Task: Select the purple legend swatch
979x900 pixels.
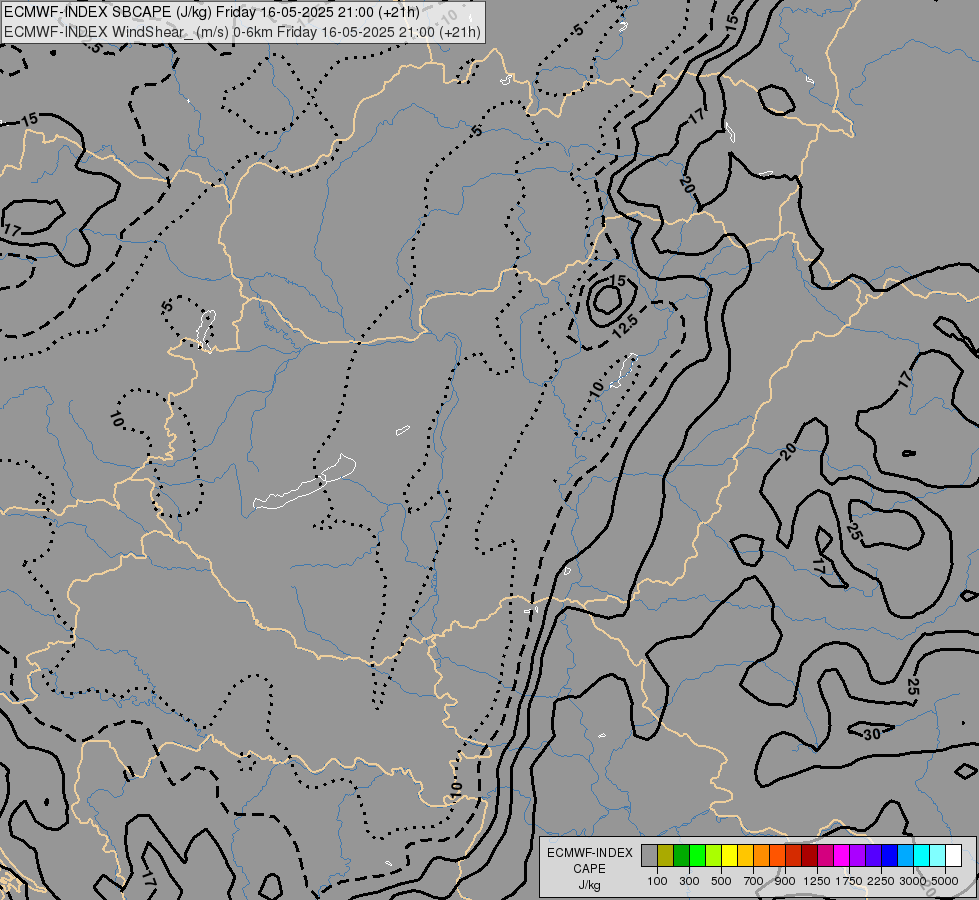Action: (858, 855)
